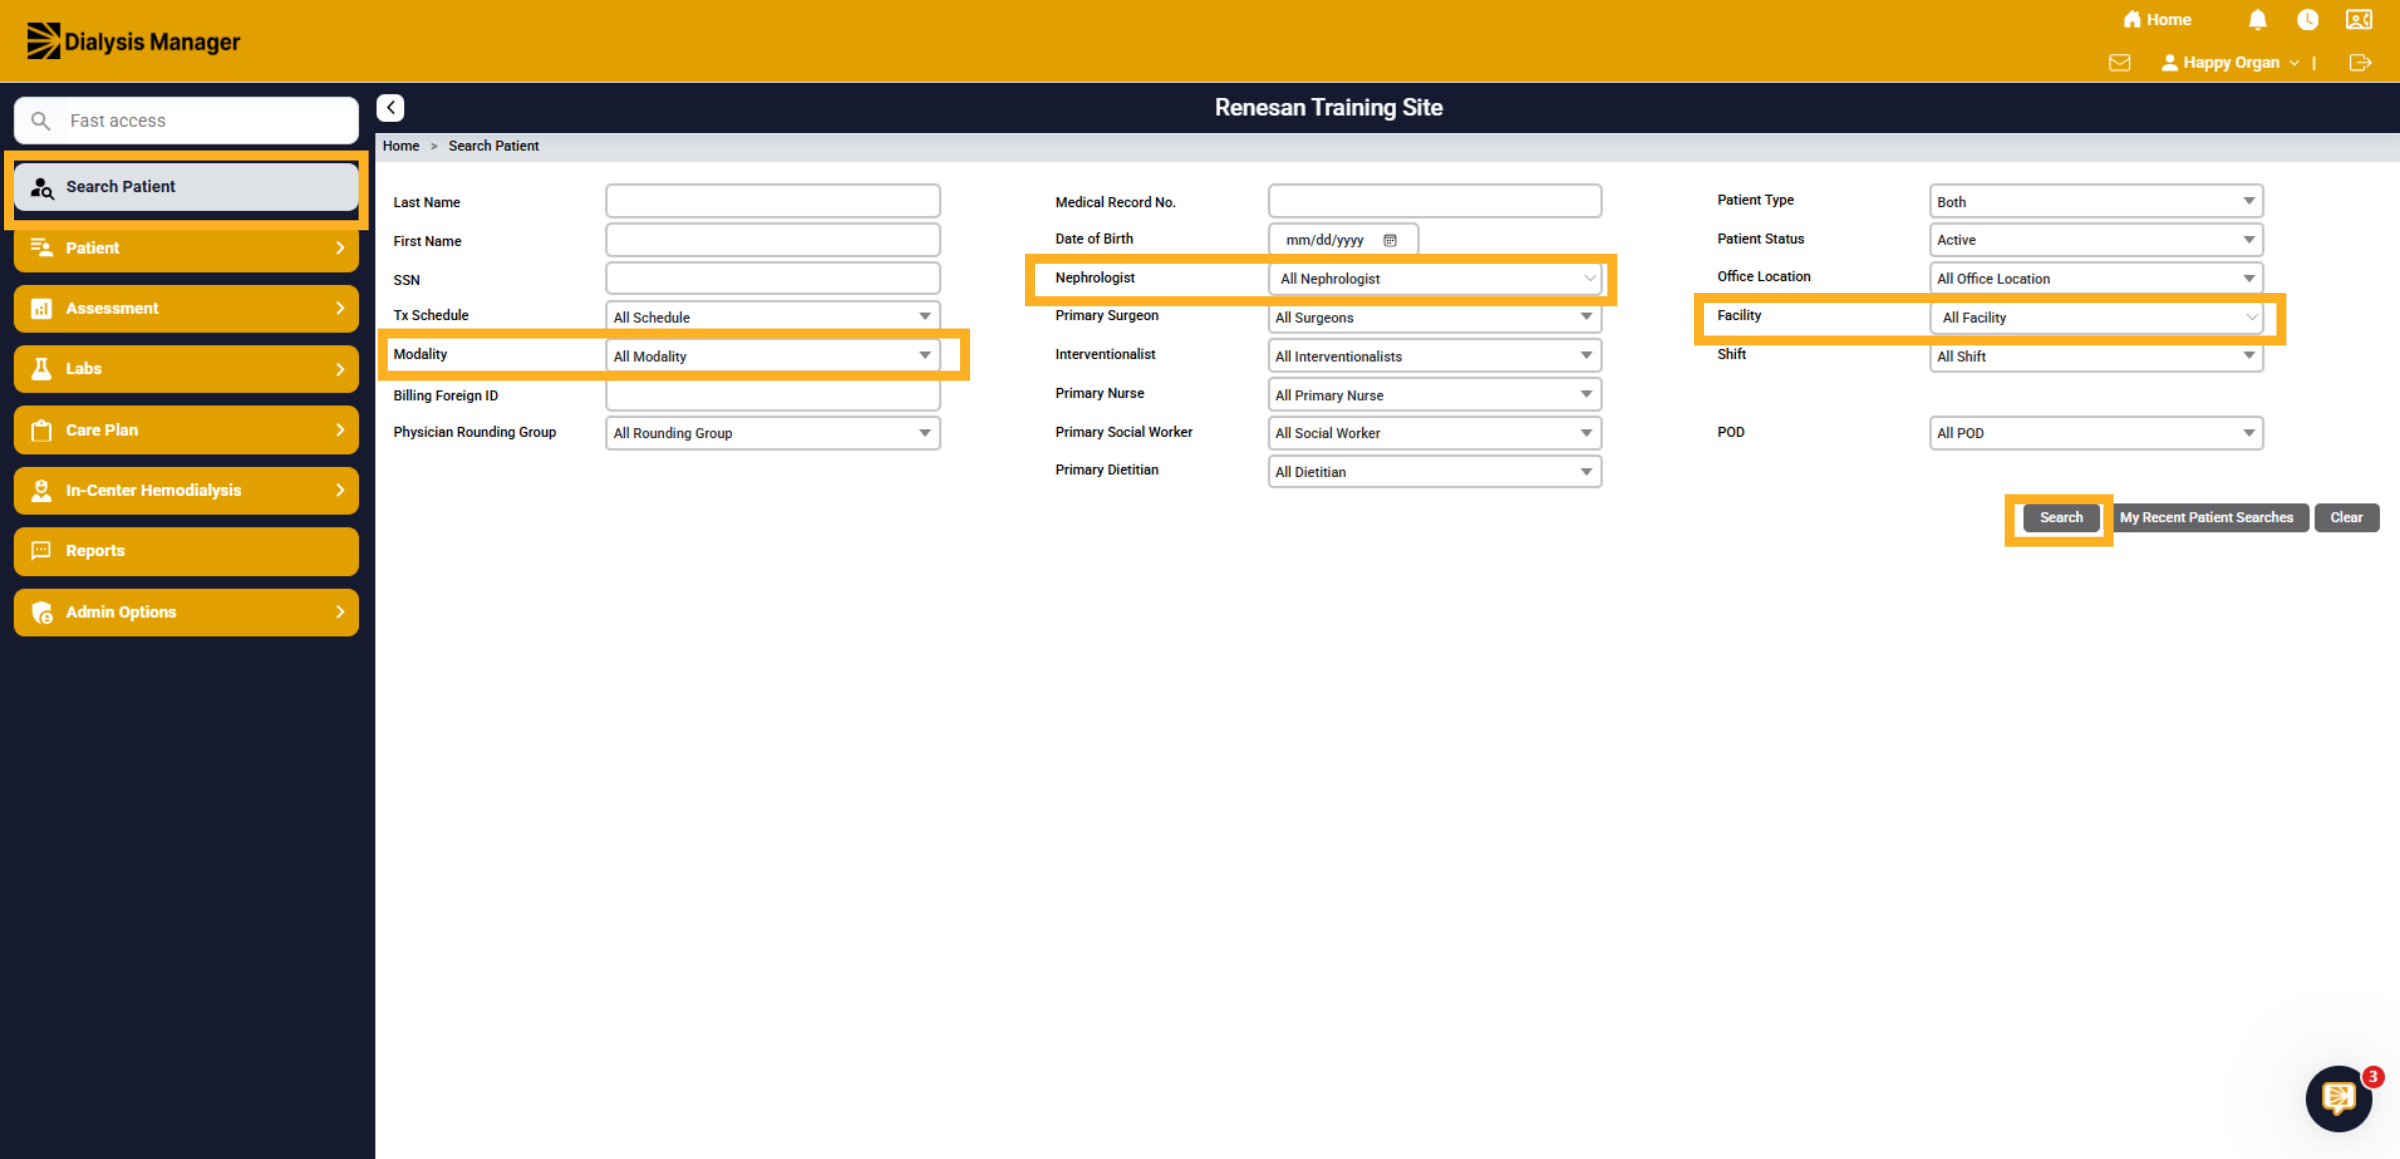Click the logout exit icon
This screenshot has height=1159, width=2400.
[x=2360, y=63]
